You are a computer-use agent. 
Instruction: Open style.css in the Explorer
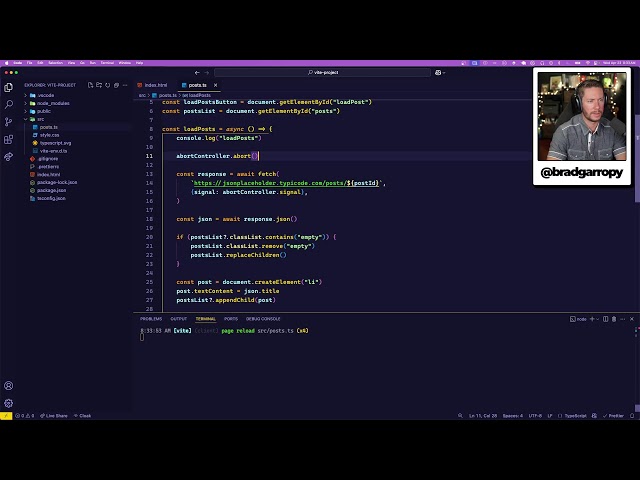(x=49, y=135)
